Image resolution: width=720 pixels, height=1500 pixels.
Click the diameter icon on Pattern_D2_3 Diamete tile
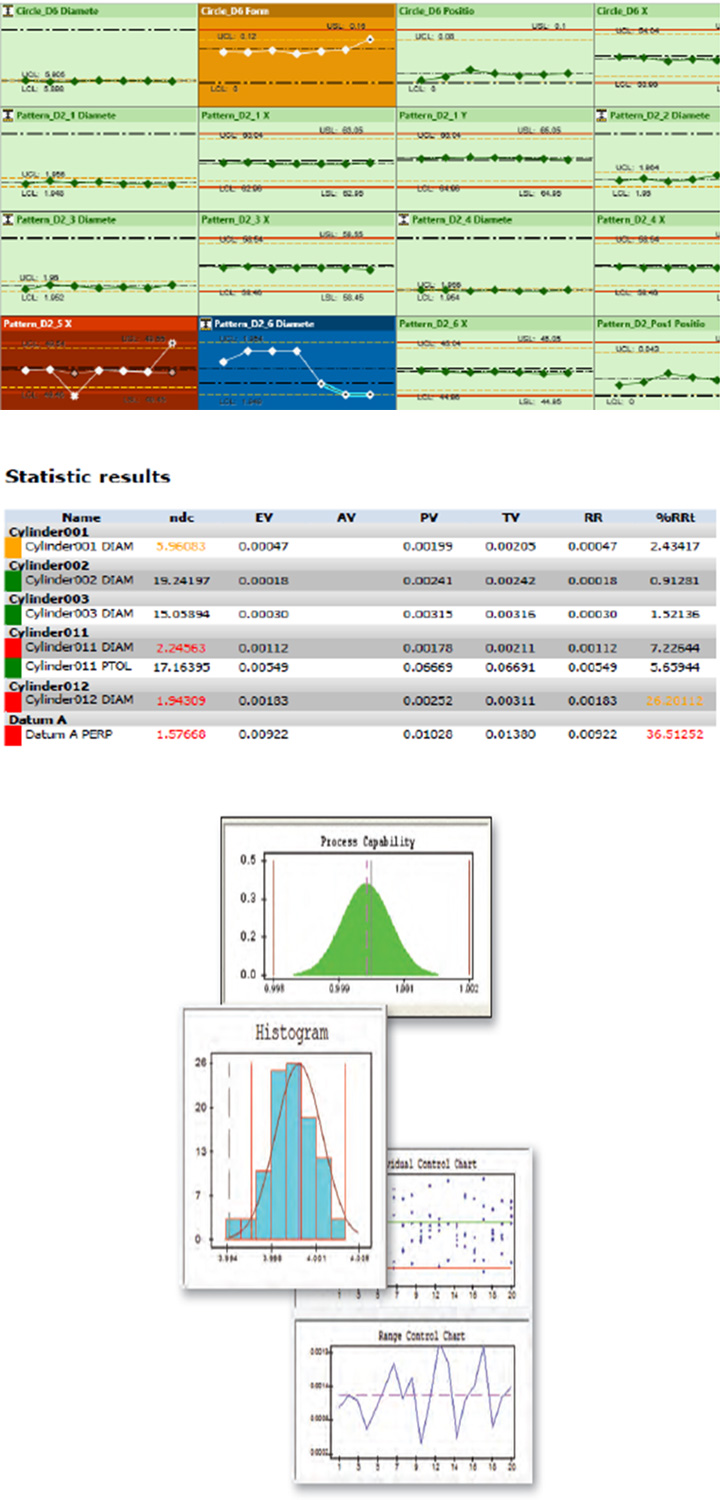click(8, 219)
